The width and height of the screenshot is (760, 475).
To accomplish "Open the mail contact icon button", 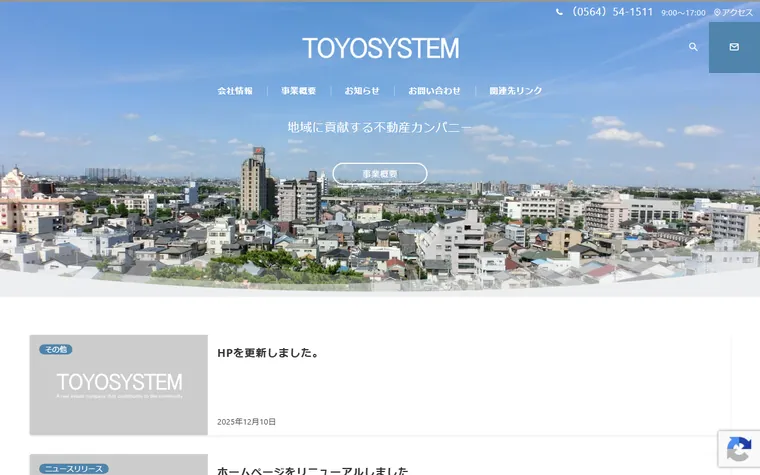I will 734,47.
